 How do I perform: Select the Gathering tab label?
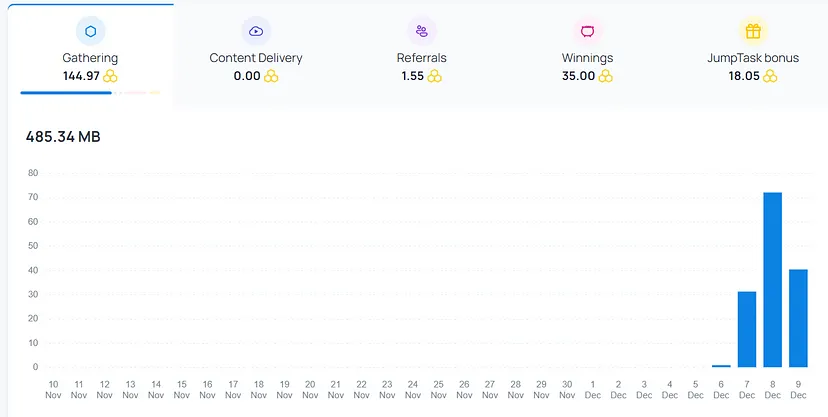(x=90, y=58)
